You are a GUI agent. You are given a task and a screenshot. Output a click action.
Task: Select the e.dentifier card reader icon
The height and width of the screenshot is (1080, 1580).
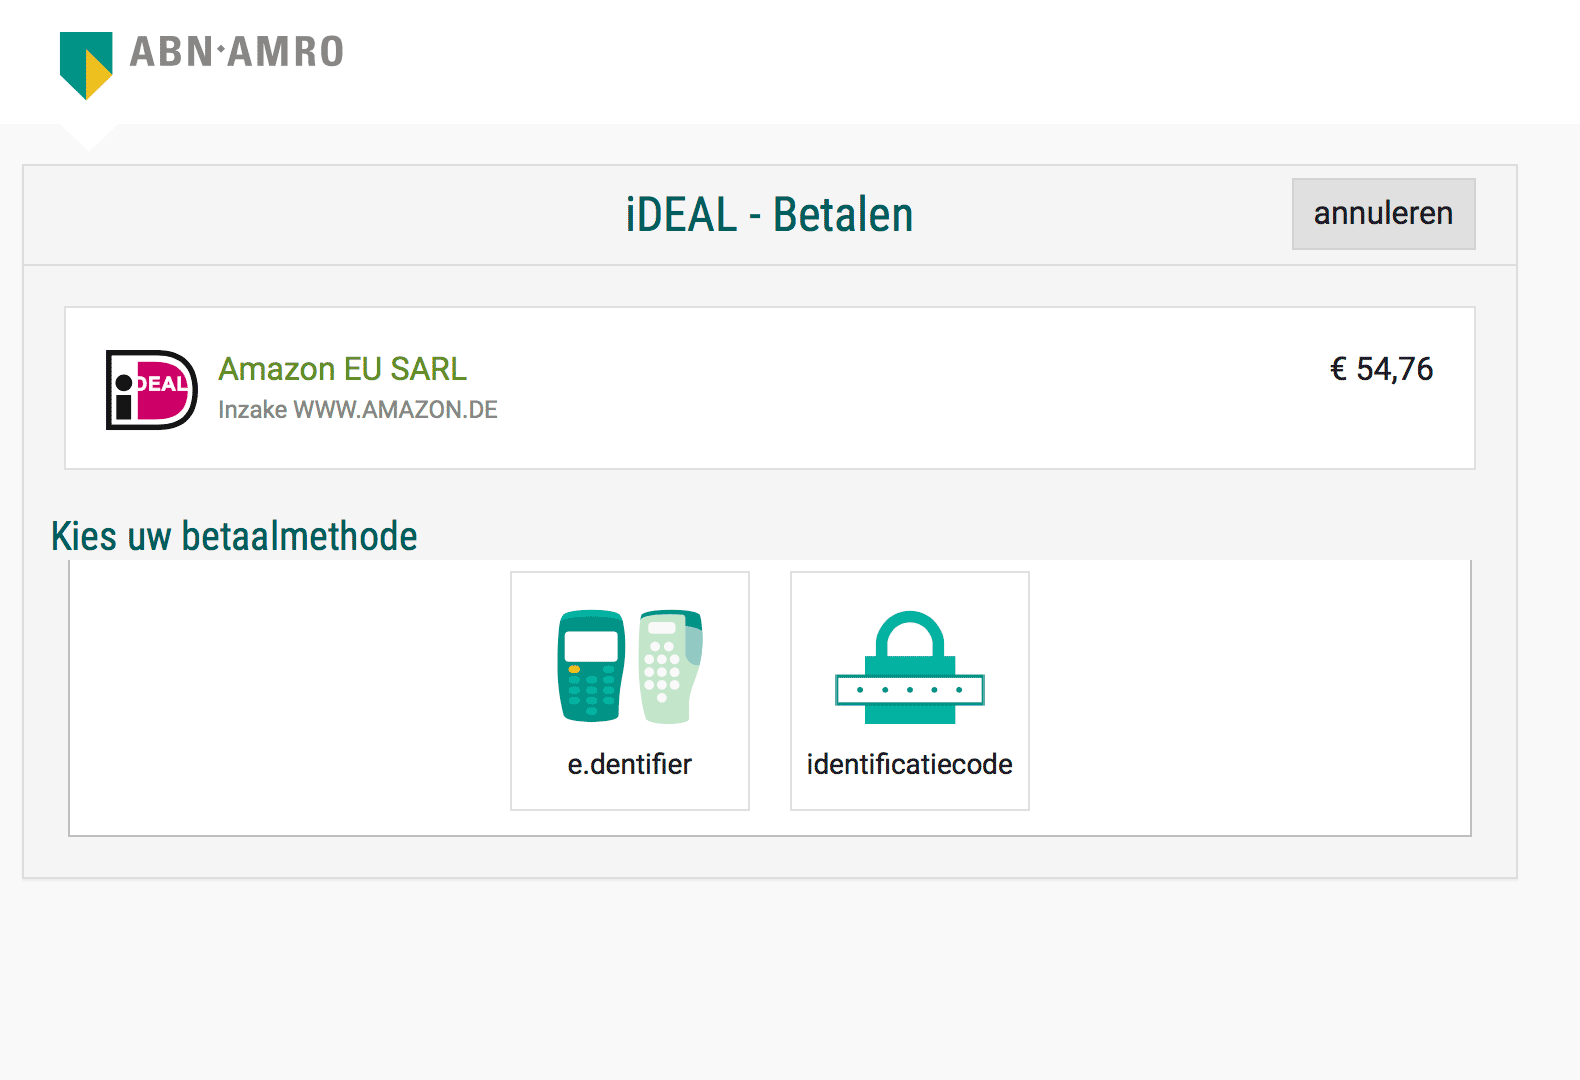coord(630,666)
